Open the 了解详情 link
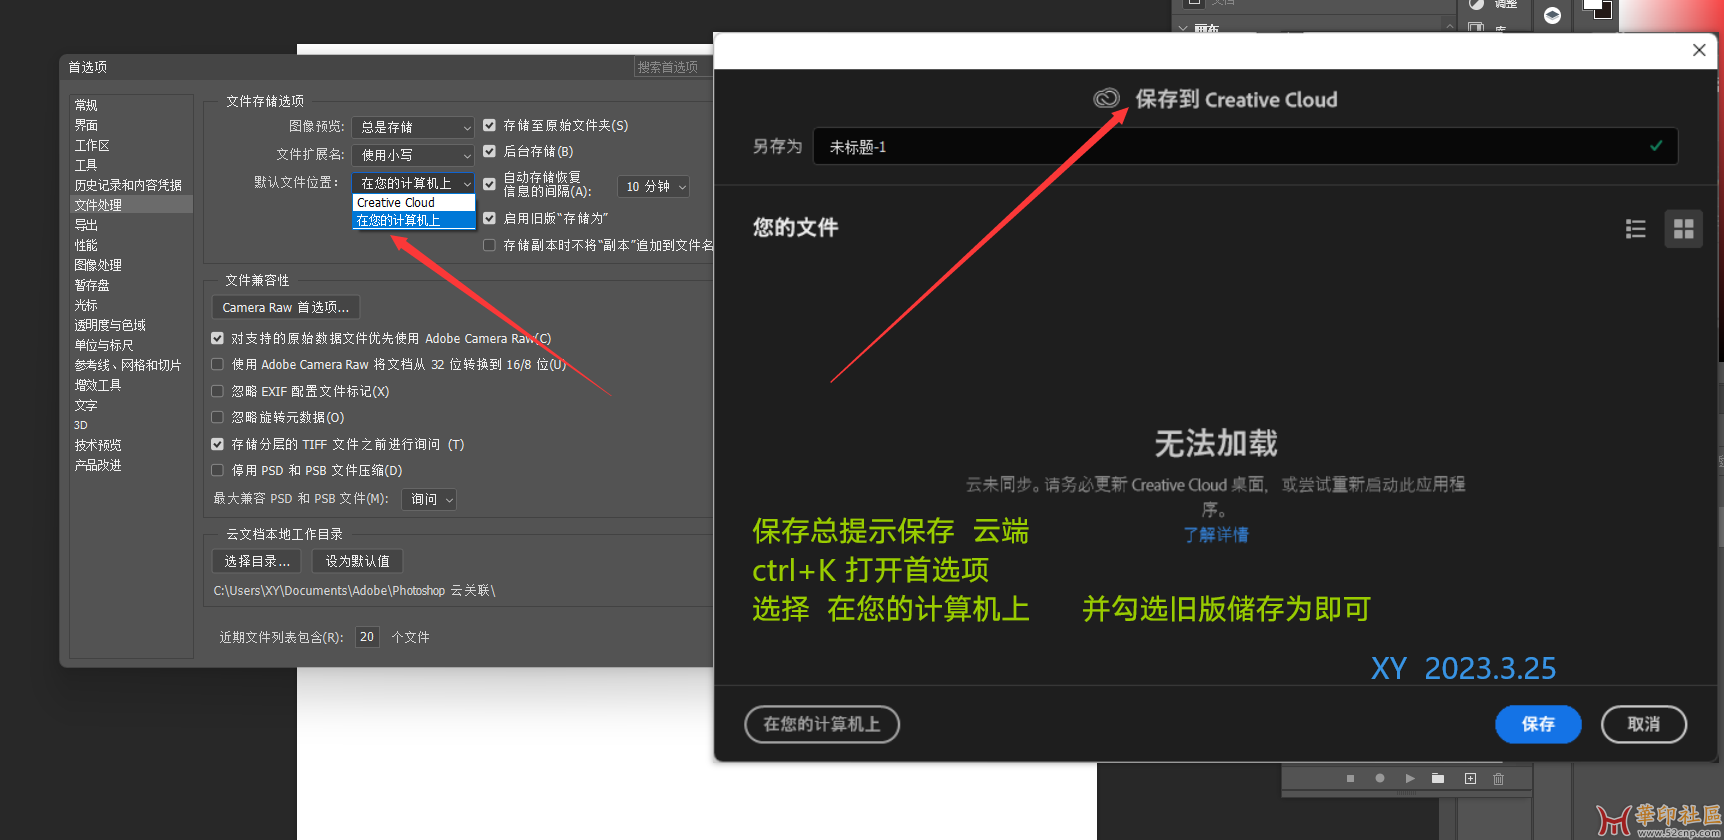This screenshot has width=1724, height=840. tap(1216, 535)
